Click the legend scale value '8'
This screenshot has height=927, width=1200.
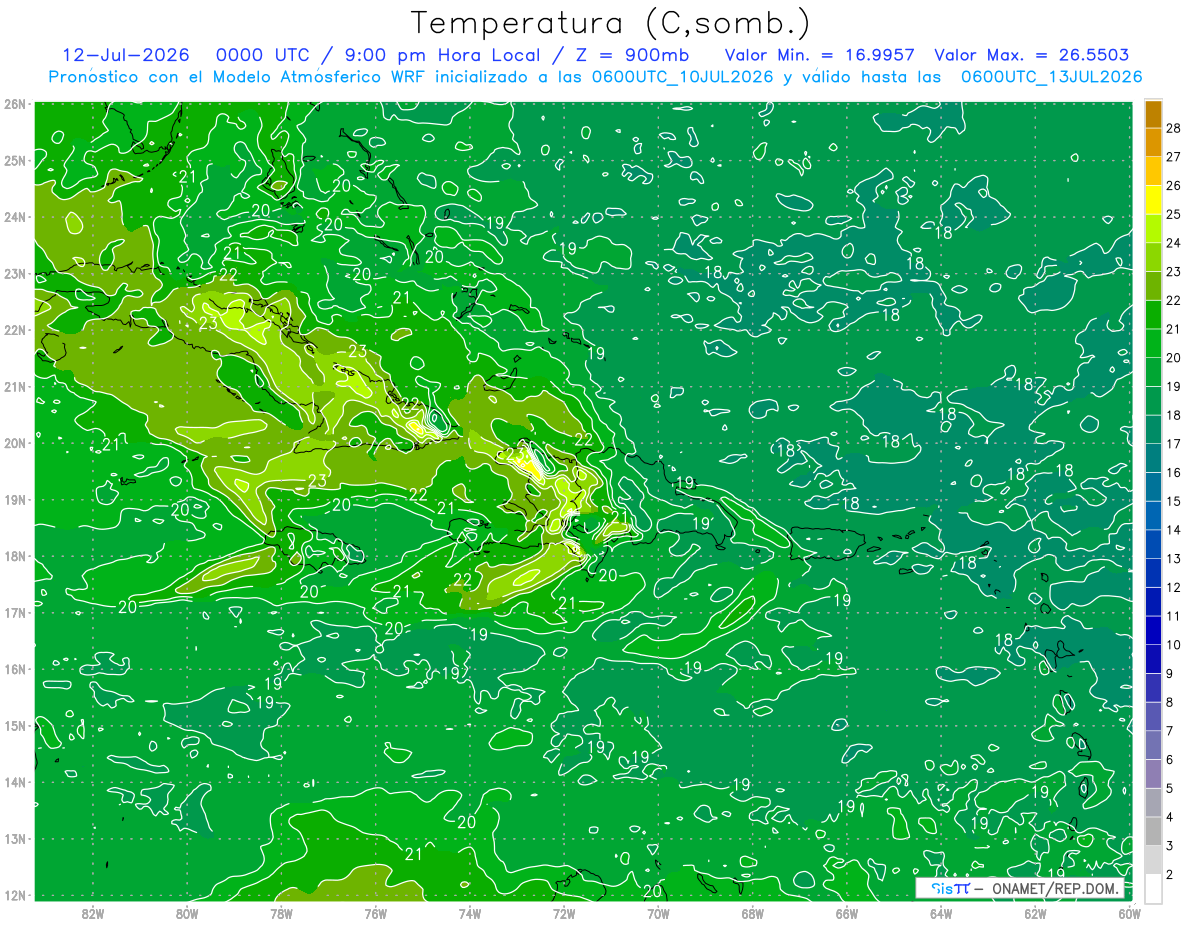tap(1170, 702)
